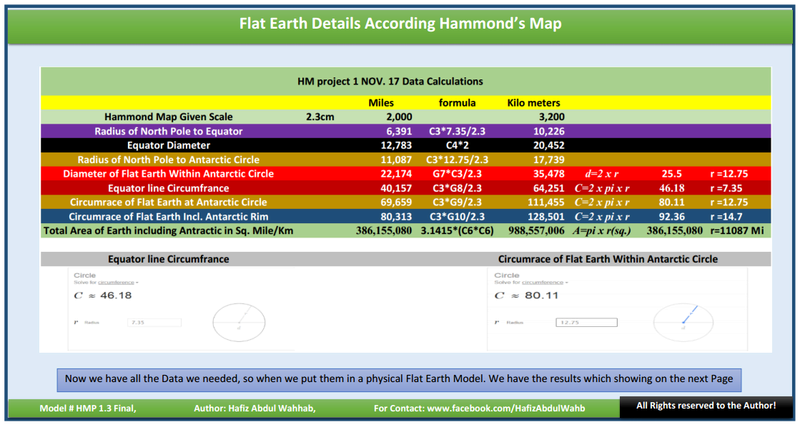The image size is (800, 430).
Task: Click the 'r =7.35' note
Action: [x=726, y=188]
